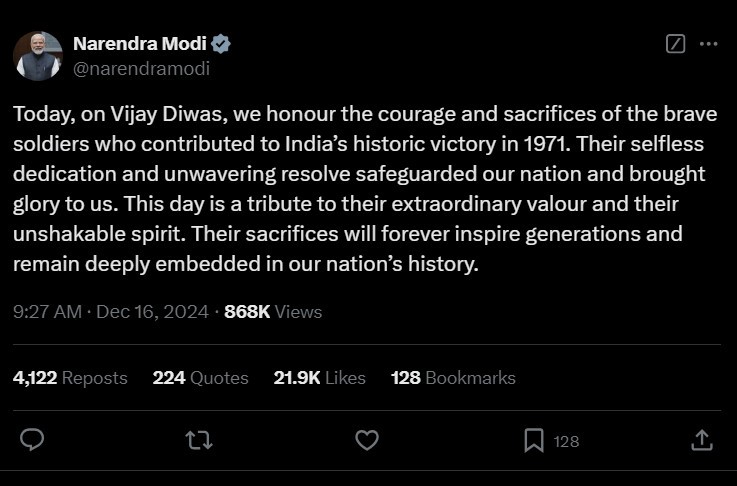Click the 128 count beside bookmark icon

pos(566,441)
